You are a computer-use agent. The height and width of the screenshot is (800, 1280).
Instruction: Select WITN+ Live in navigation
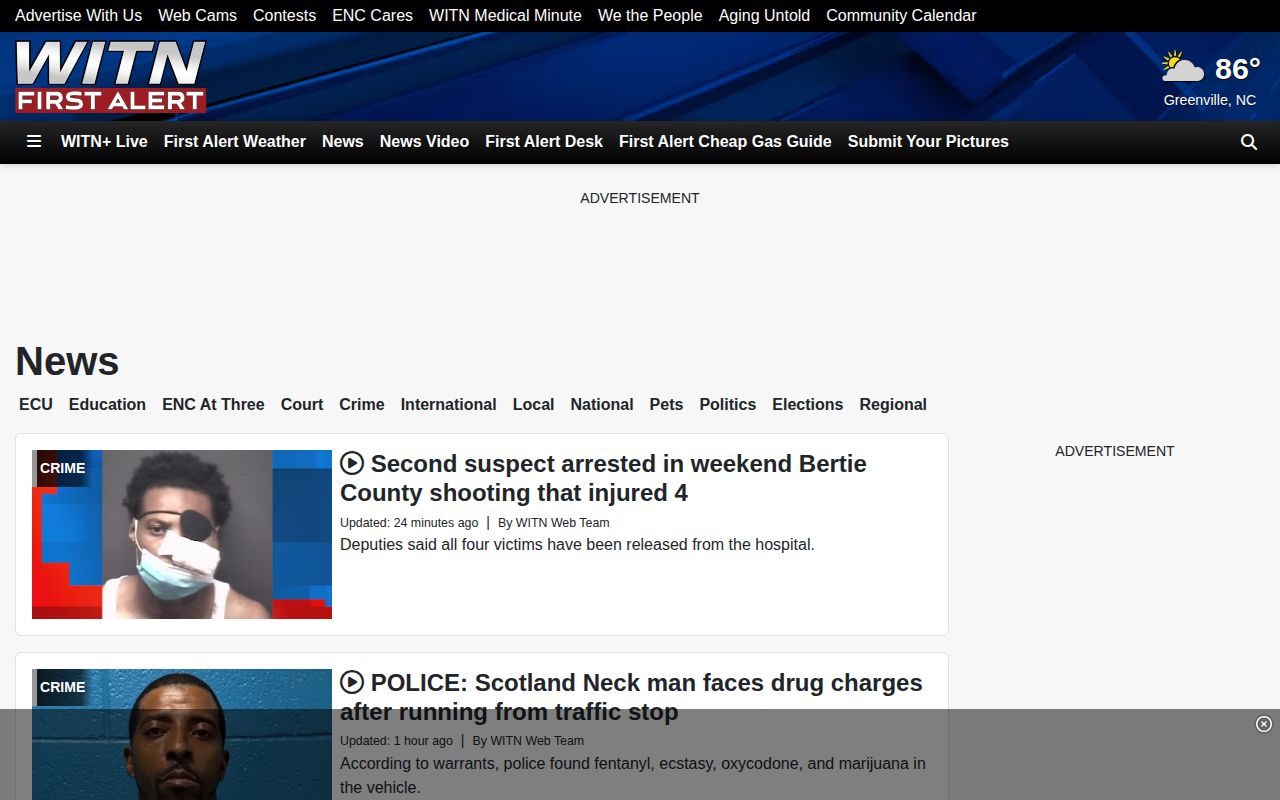pyautogui.click(x=104, y=142)
